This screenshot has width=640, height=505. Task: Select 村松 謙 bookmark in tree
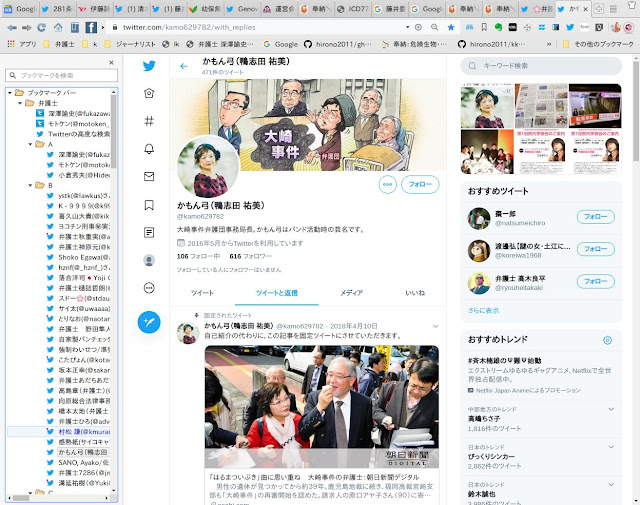pos(84,432)
